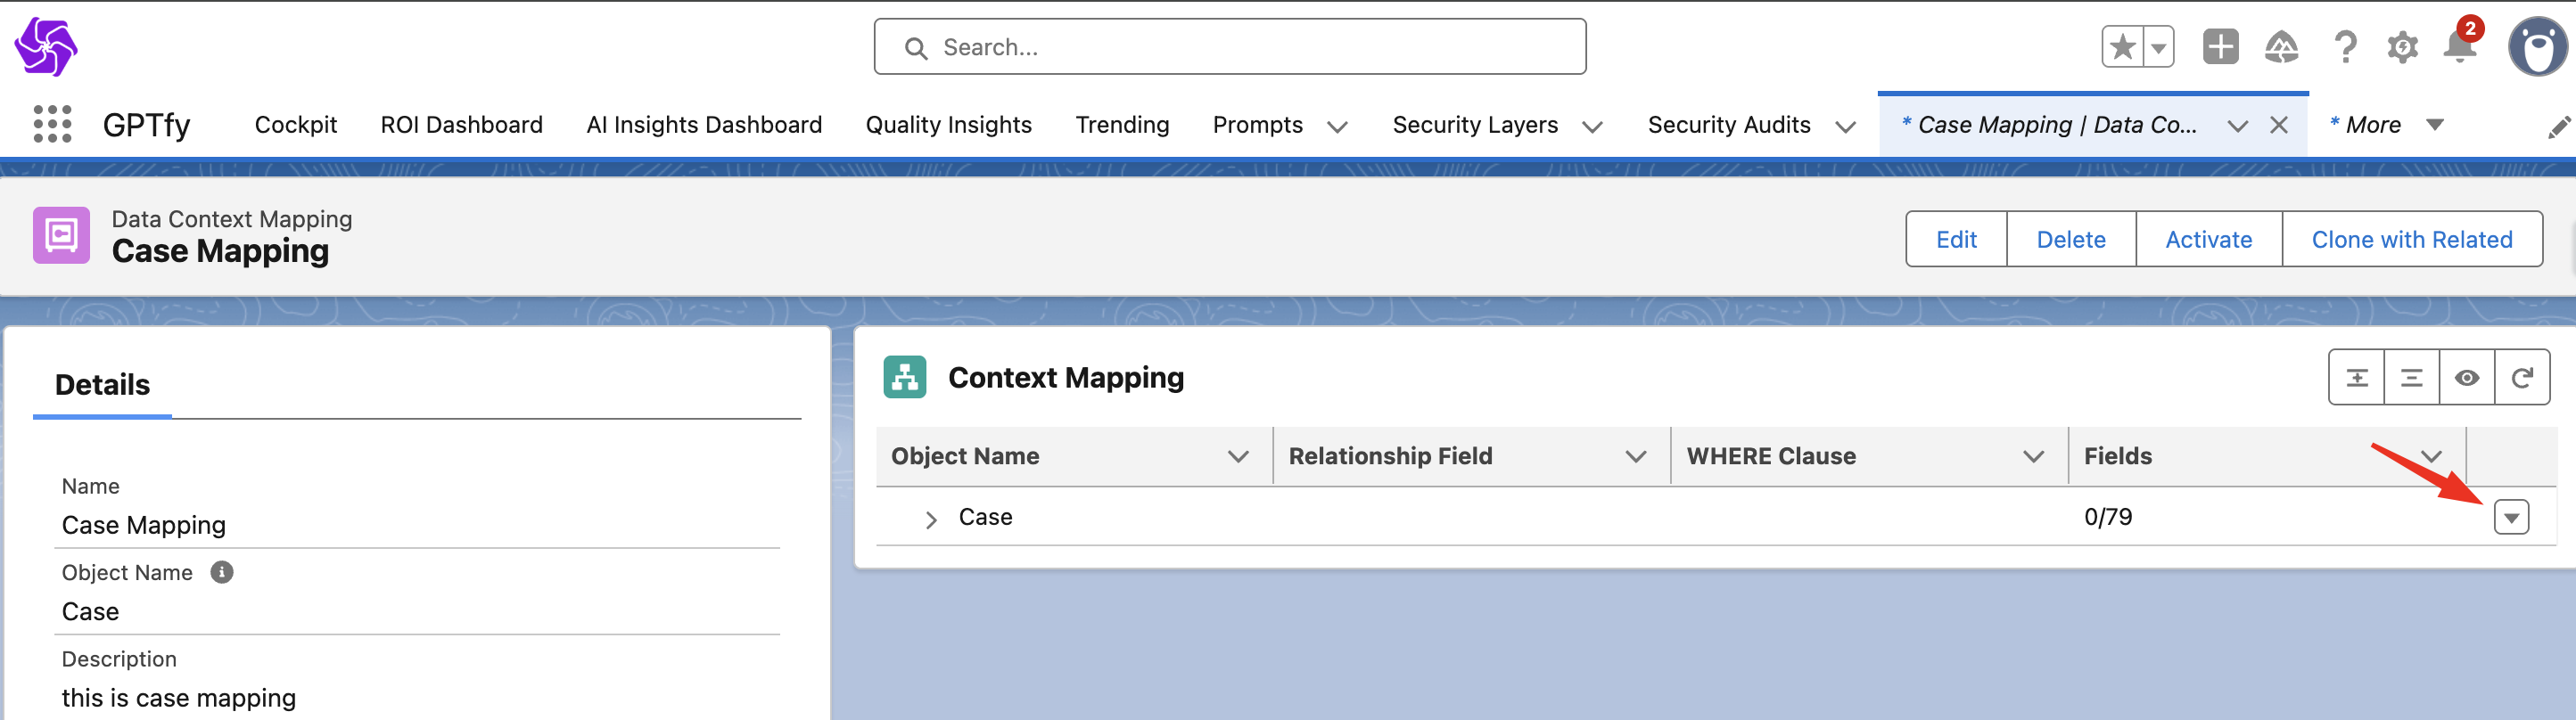Screen dimensions: 2576x720
Task: Open the Object Name column menu chevron
Action: tap(1238, 457)
